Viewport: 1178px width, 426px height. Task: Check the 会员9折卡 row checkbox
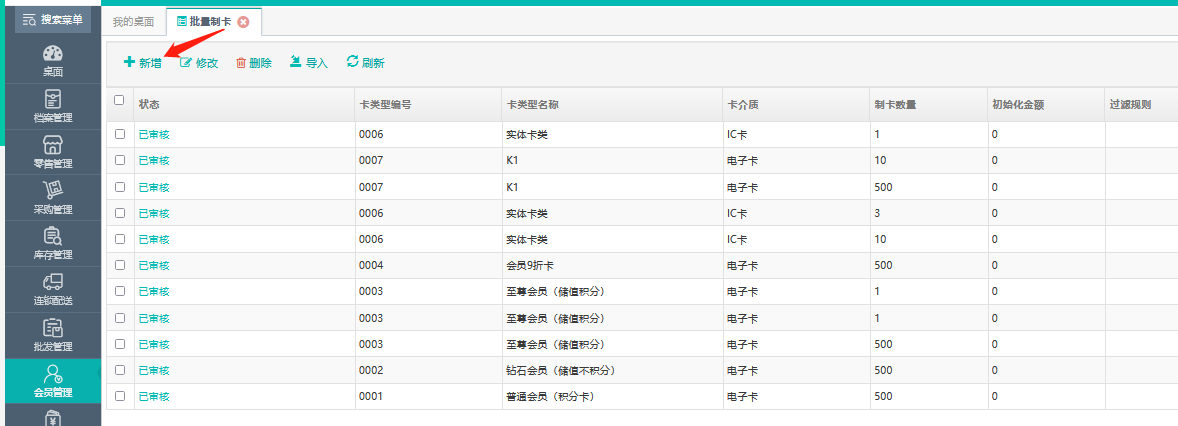(120, 265)
